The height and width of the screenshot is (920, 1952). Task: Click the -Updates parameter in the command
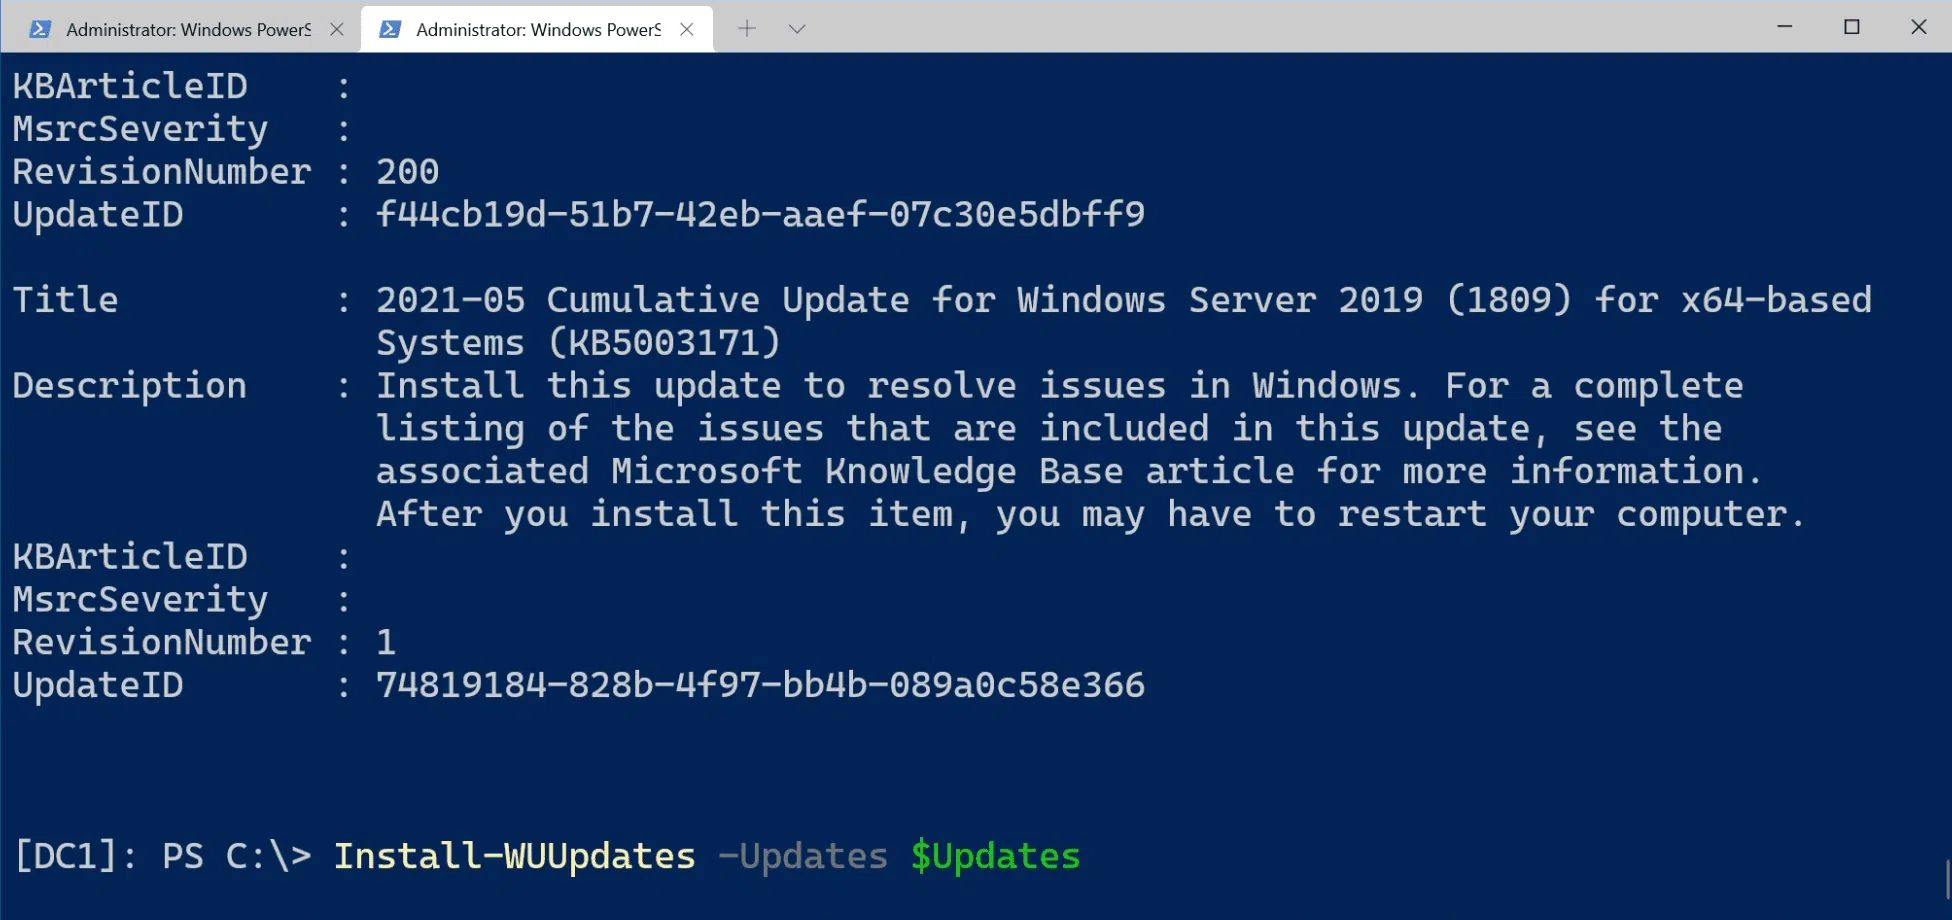click(x=803, y=856)
